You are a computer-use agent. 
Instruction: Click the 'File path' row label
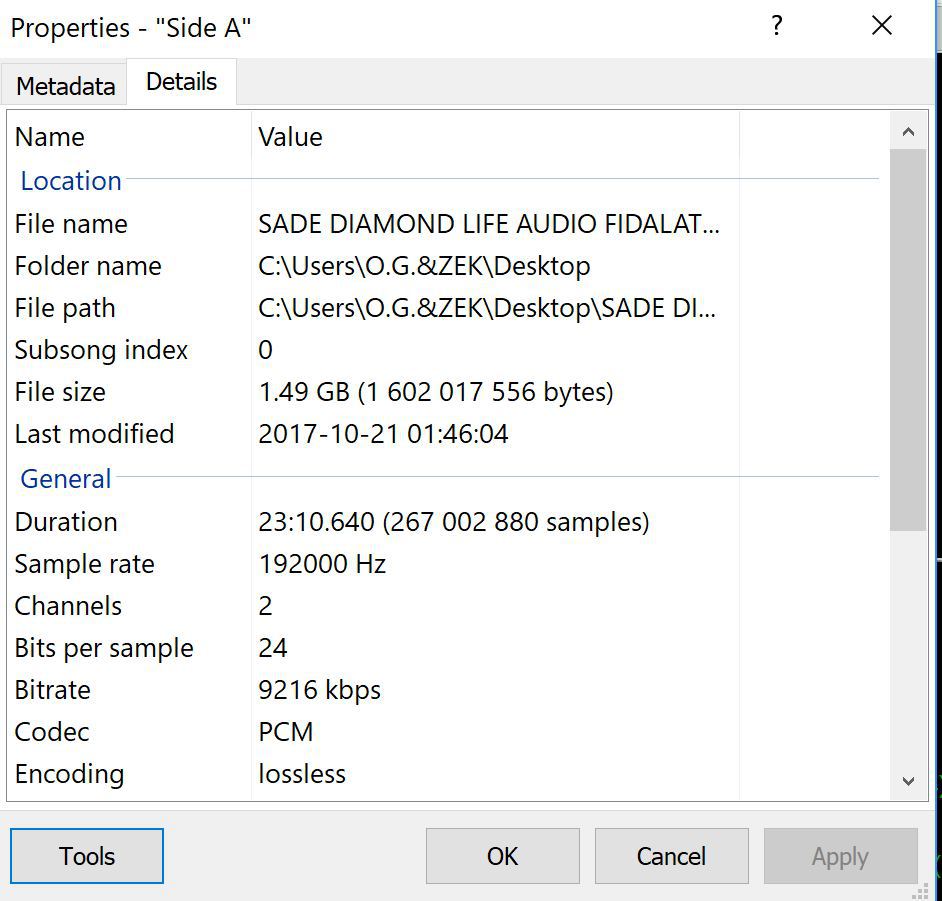coord(65,308)
